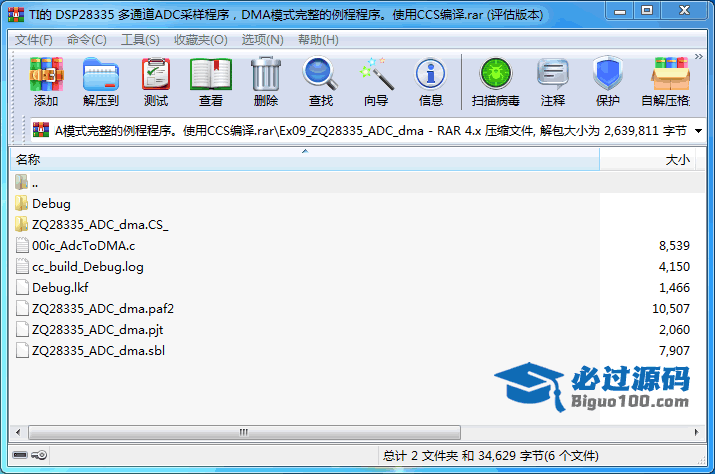Select the Debug folder
This screenshot has width=715, height=474.
[x=358, y=204]
